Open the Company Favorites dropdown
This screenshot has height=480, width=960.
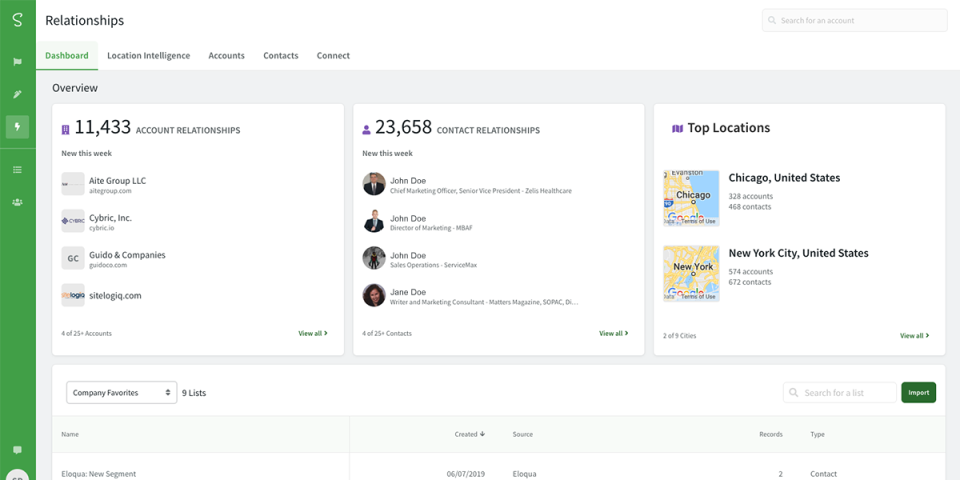click(121, 392)
